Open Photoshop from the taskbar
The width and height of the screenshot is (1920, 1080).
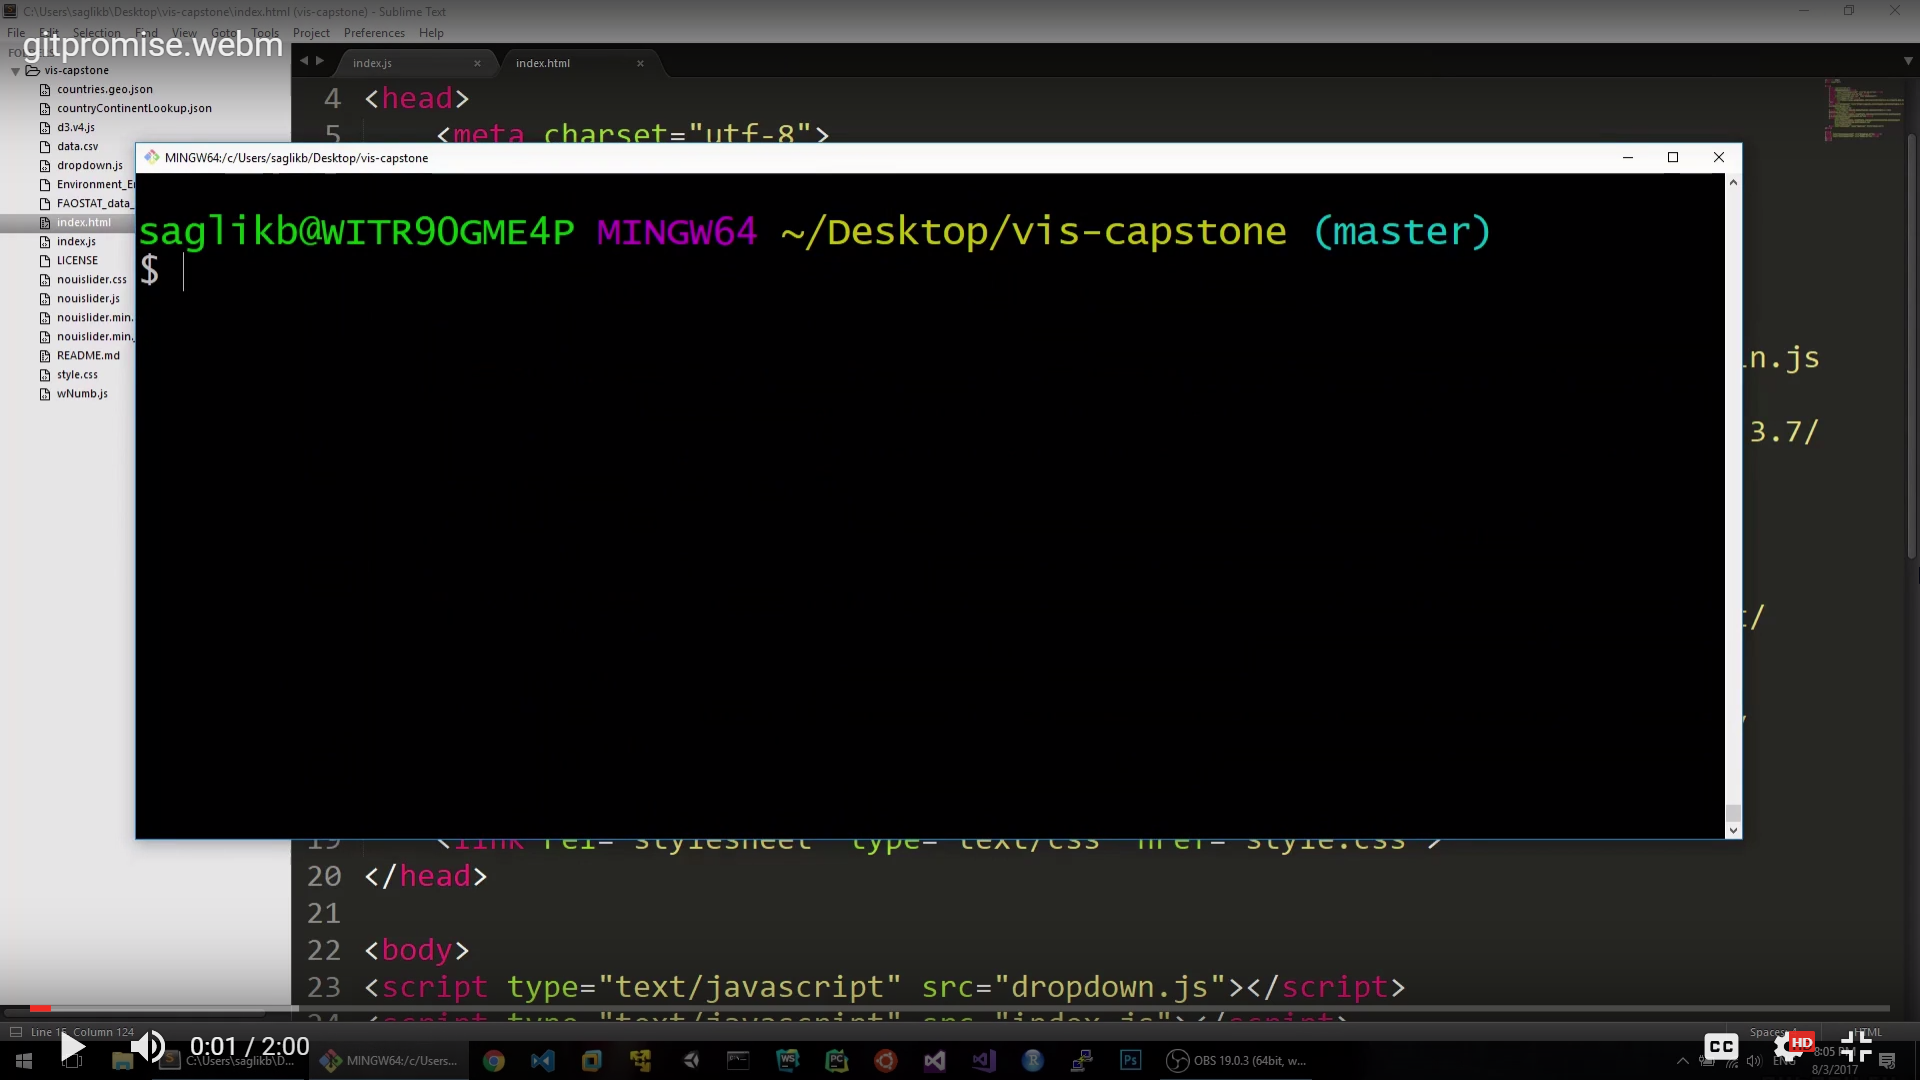[x=1131, y=1061]
